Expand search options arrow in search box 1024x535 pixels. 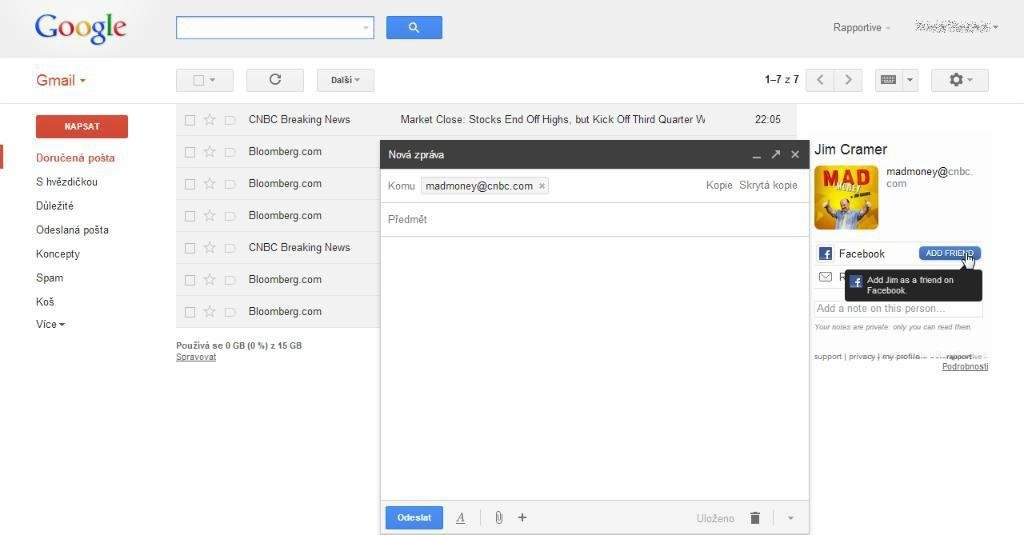(x=365, y=27)
